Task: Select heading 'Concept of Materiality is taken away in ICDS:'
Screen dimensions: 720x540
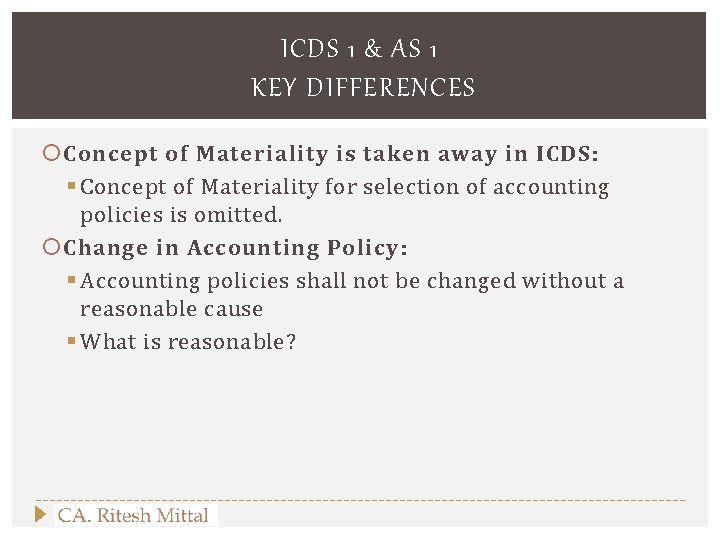Action: (x=331, y=154)
